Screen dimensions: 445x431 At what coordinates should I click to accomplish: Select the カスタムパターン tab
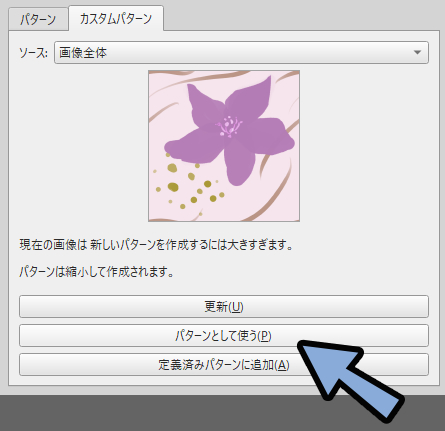[x=116, y=19]
